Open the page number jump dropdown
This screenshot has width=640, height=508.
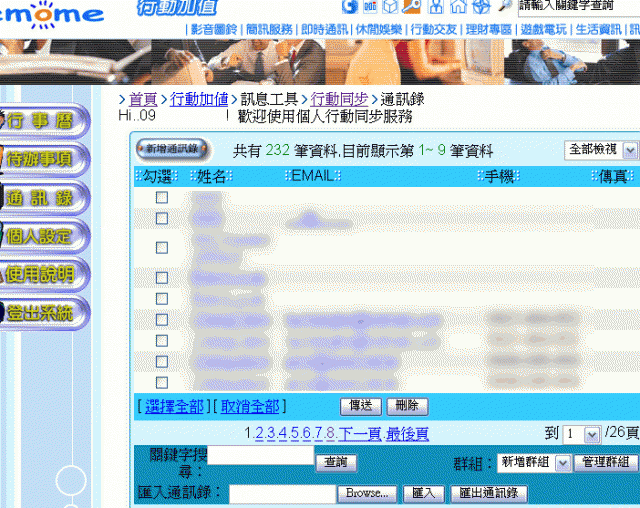point(582,434)
